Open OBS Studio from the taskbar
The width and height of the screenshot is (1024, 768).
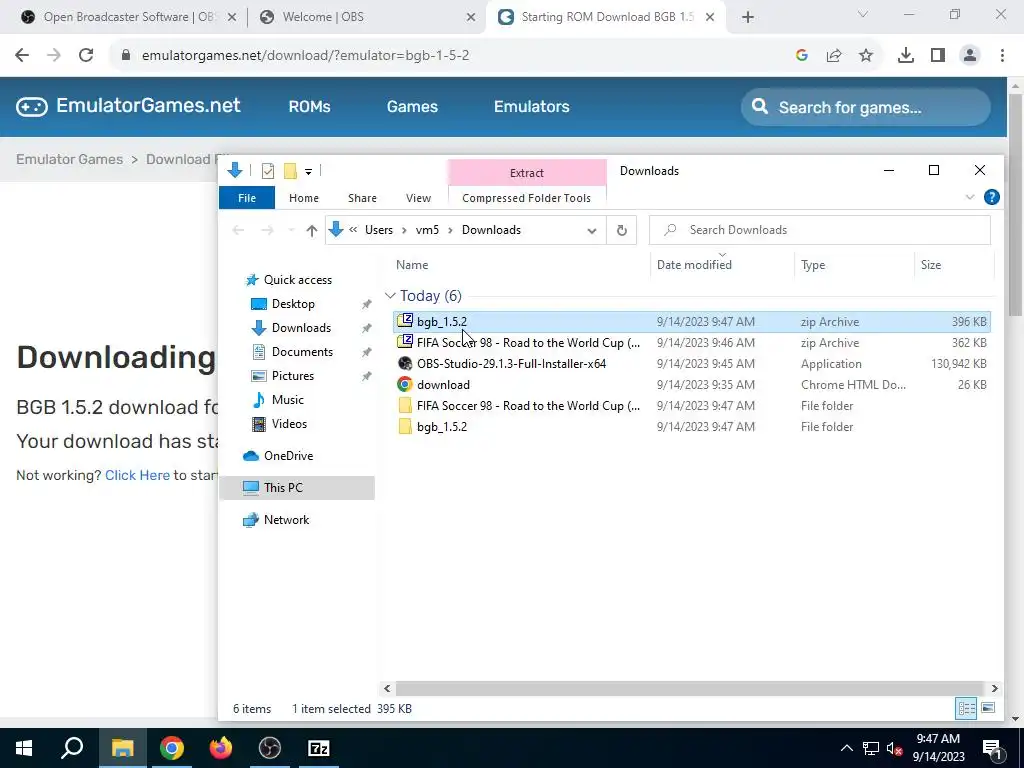click(270, 748)
